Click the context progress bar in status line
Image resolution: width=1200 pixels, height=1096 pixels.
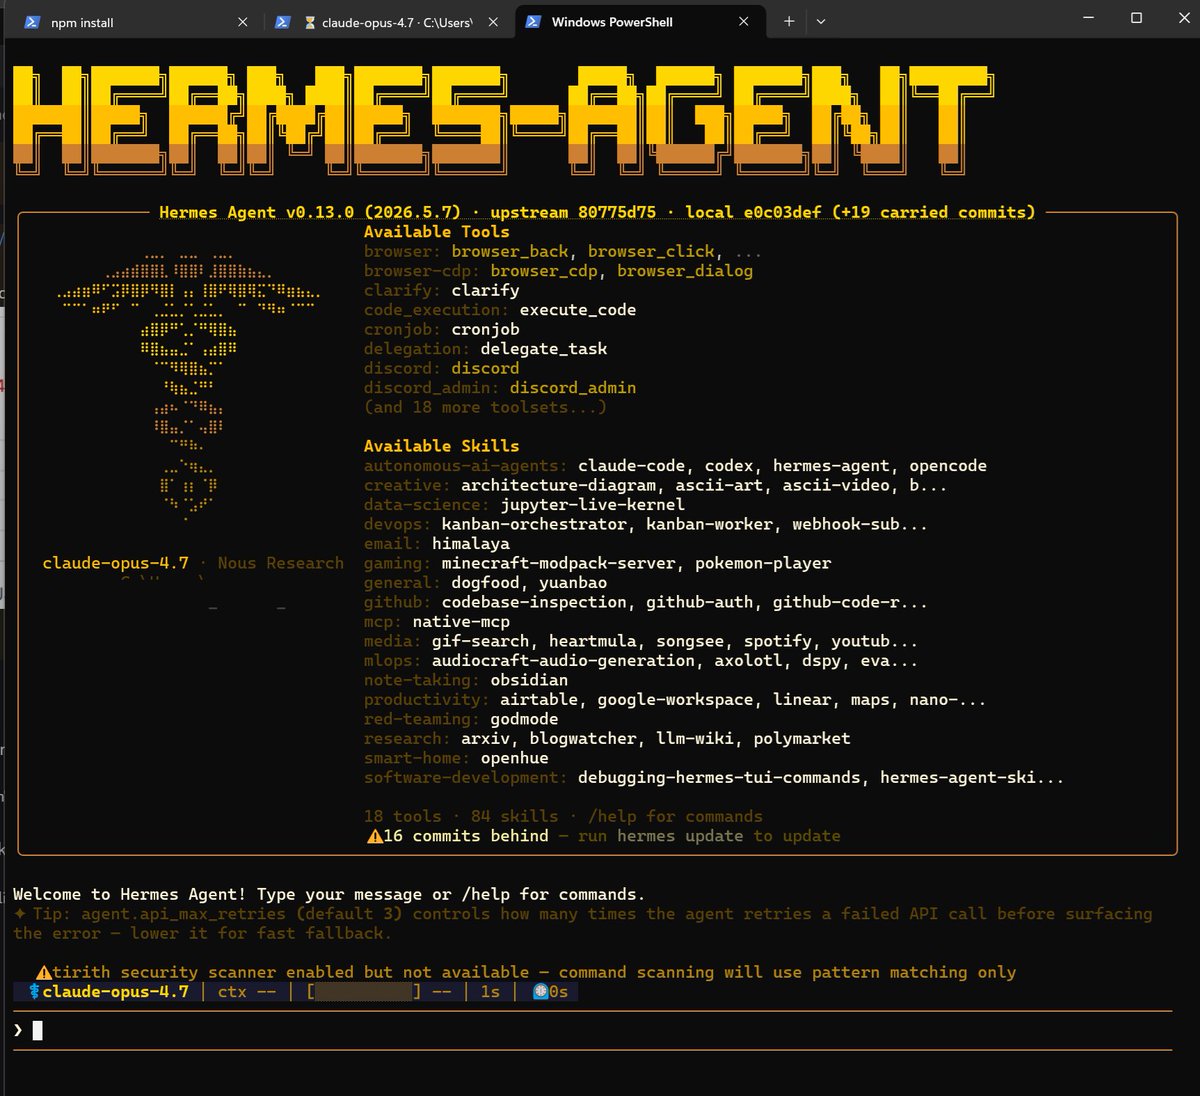(364, 992)
